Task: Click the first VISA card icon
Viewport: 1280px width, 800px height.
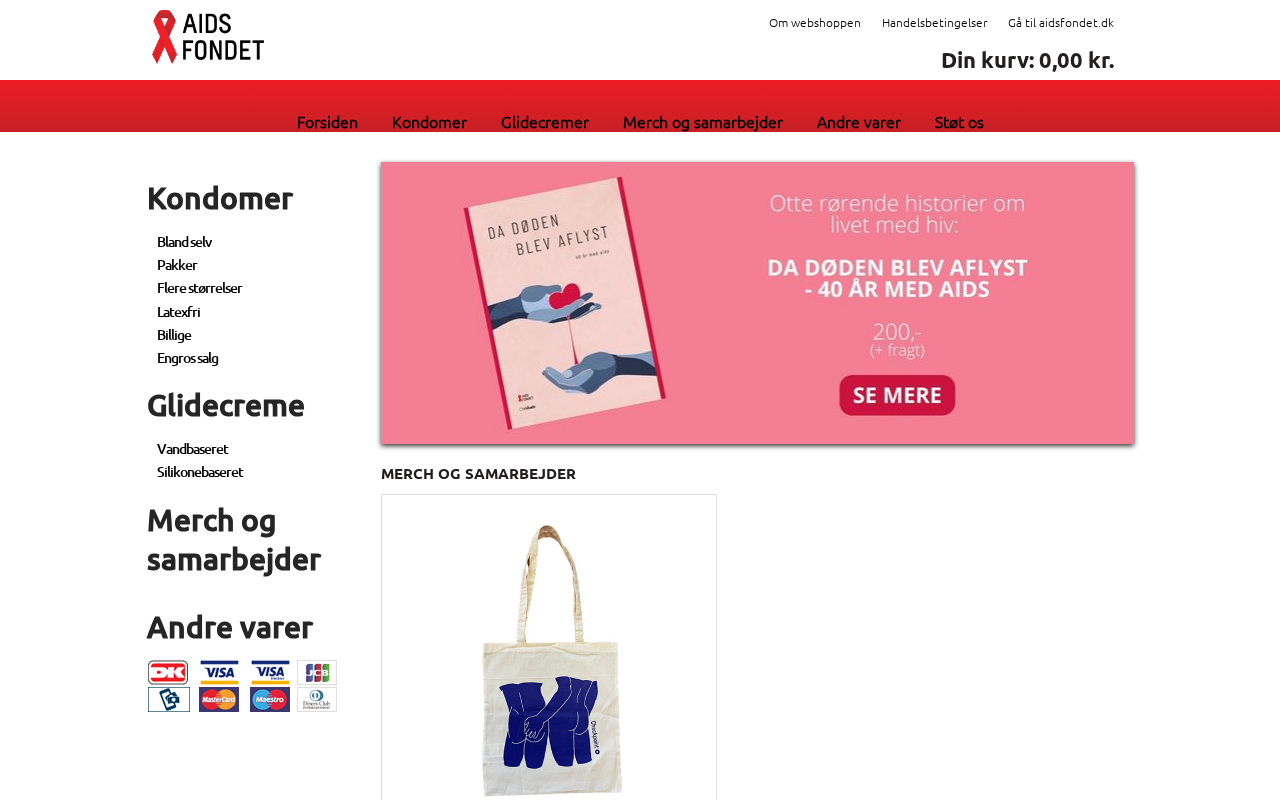Action: tap(219, 673)
